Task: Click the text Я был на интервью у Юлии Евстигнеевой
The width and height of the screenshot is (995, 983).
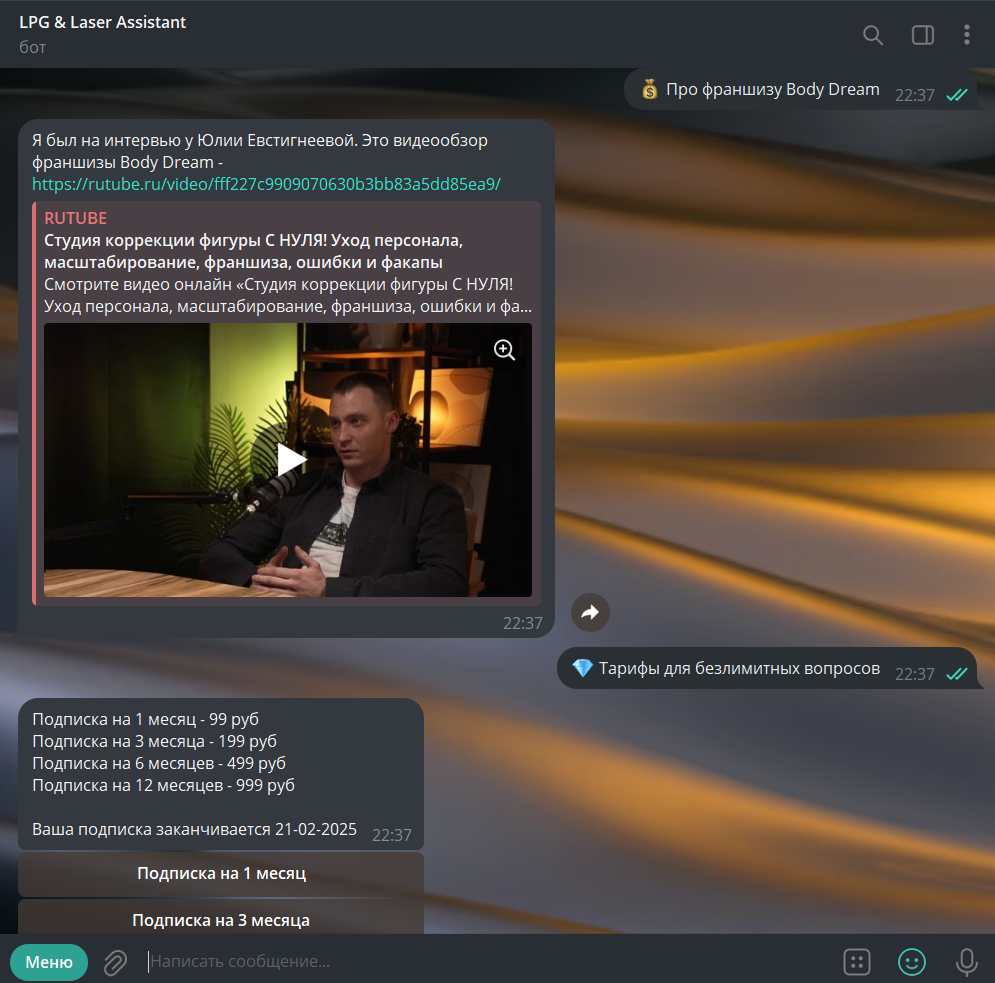Action: point(194,140)
